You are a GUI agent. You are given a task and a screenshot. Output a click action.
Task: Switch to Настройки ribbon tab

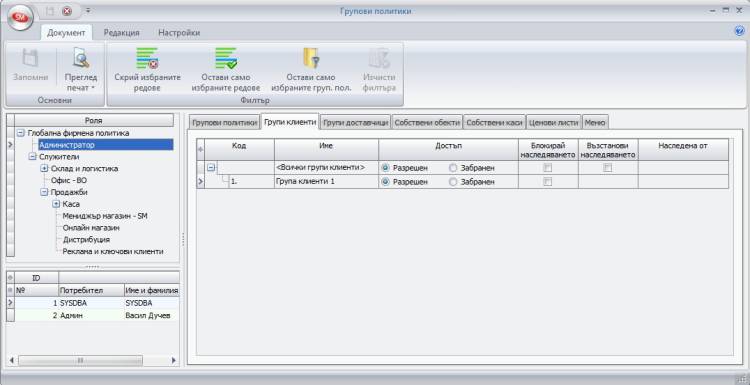point(179,33)
